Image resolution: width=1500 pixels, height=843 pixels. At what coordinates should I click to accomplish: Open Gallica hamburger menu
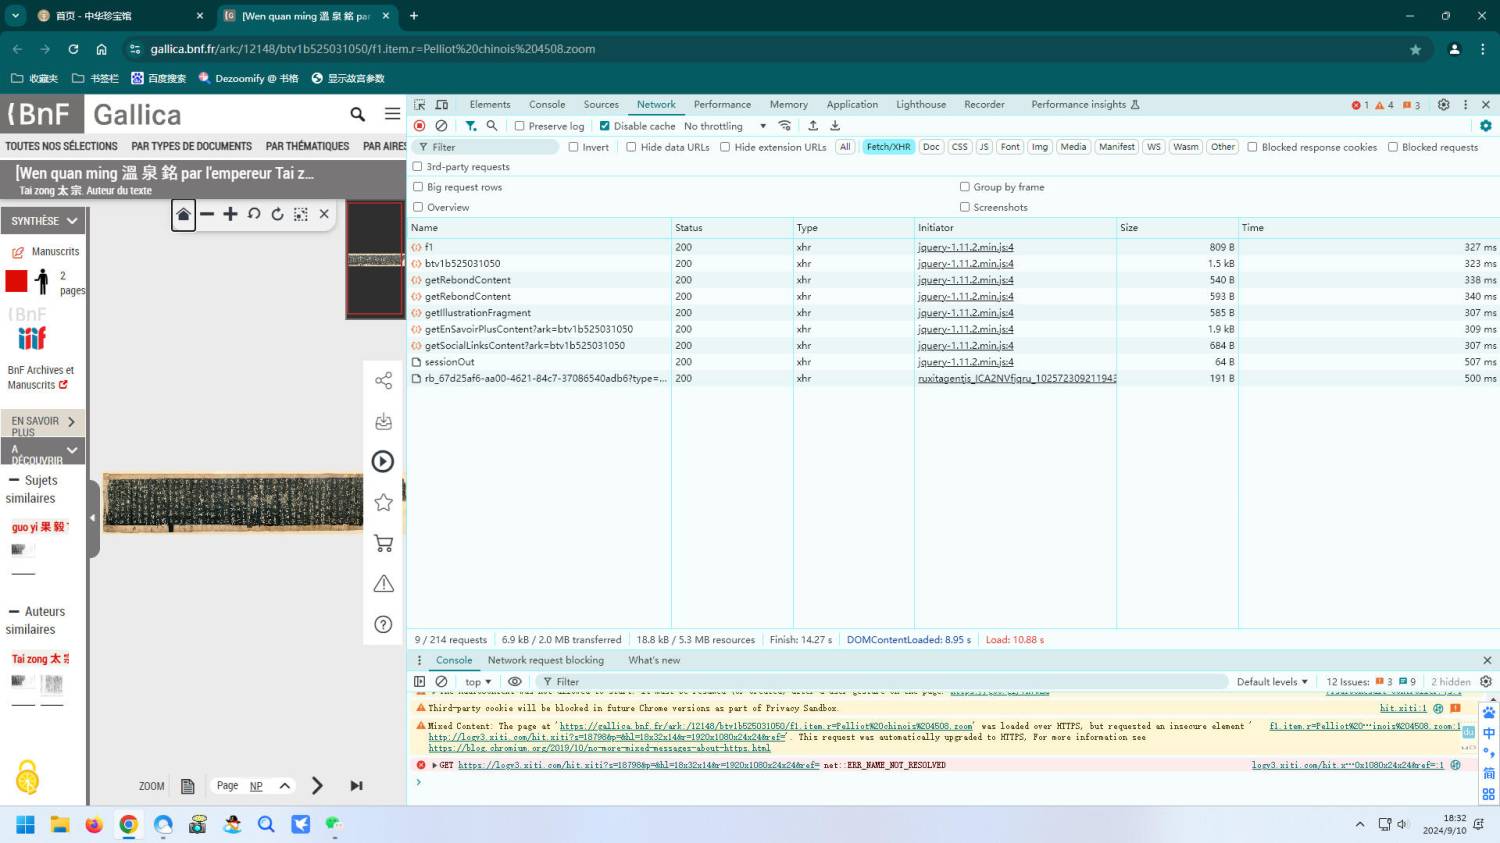pos(393,114)
